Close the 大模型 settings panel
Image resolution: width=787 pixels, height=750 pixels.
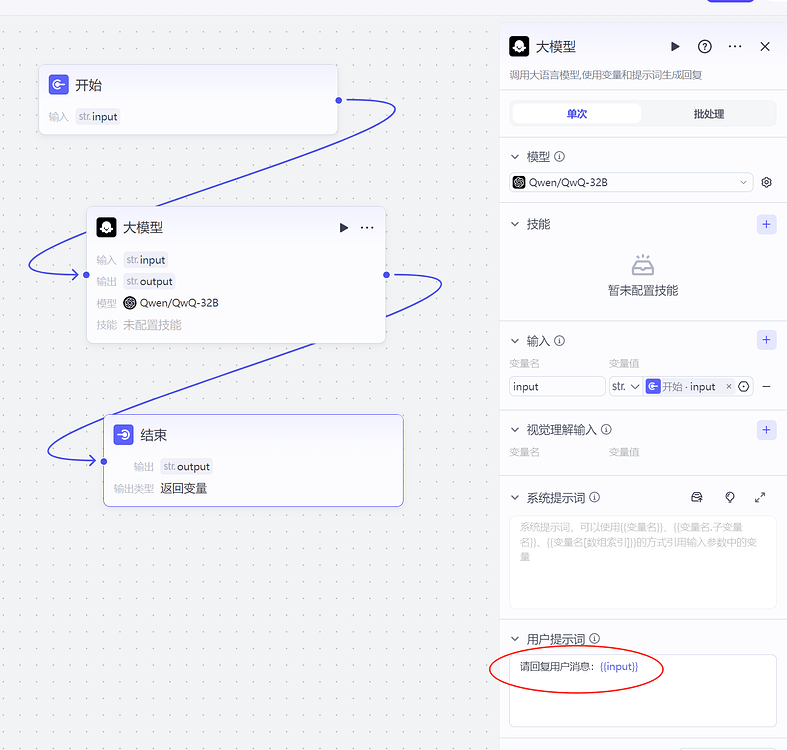[765, 47]
